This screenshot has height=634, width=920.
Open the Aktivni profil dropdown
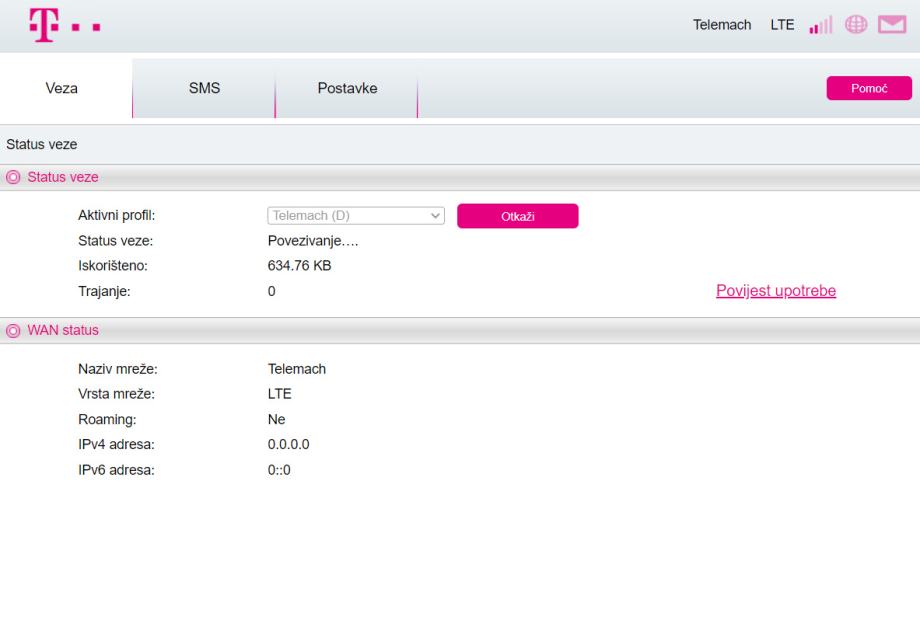pyautogui.click(x=356, y=216)
